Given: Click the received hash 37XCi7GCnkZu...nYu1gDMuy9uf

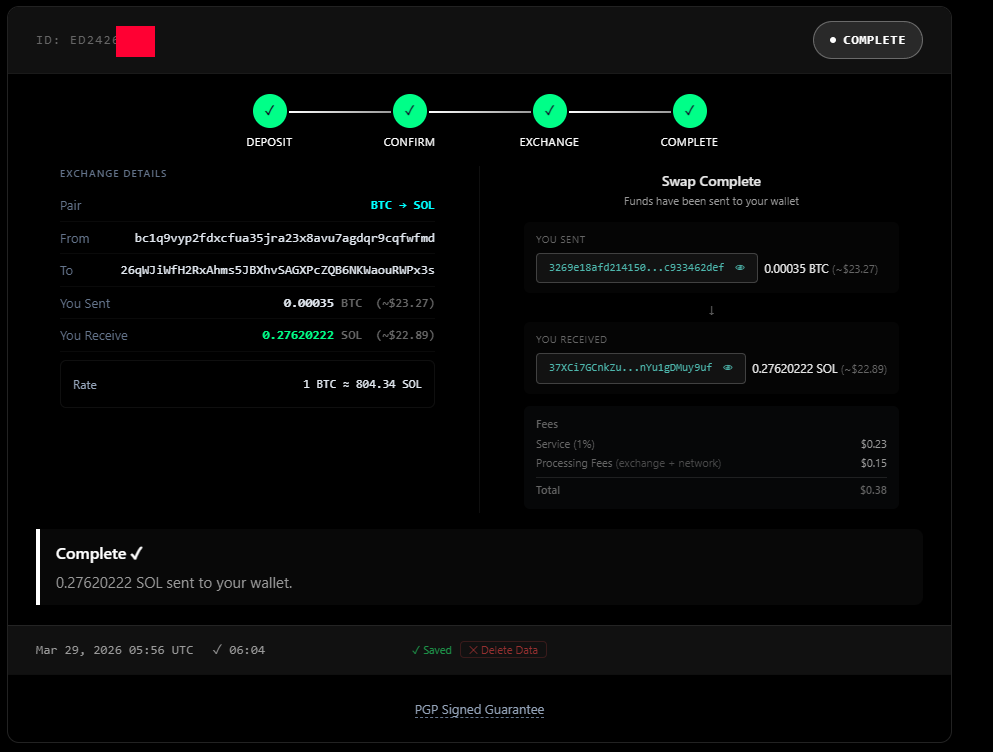Looking at the screenshot, I should click(x=630, y=367).
